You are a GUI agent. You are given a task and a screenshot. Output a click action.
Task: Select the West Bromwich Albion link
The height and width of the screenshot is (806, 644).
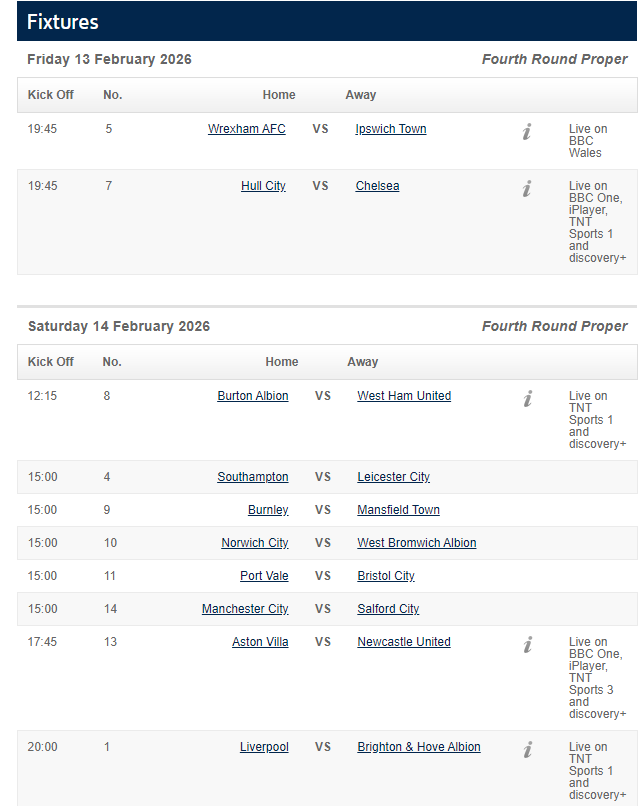point(417,543)
